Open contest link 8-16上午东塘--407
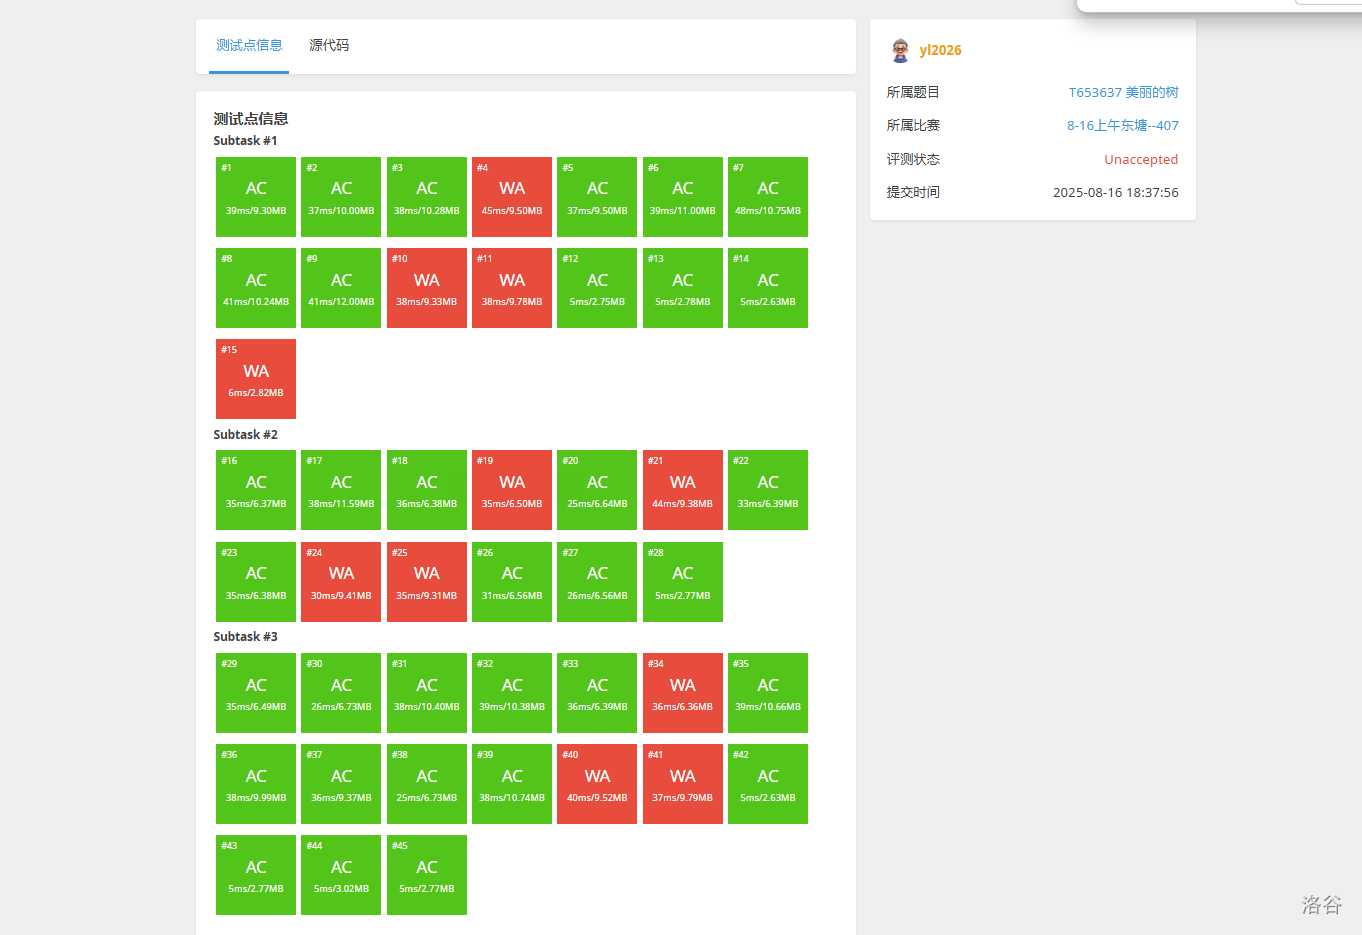 pos(1122,125)
